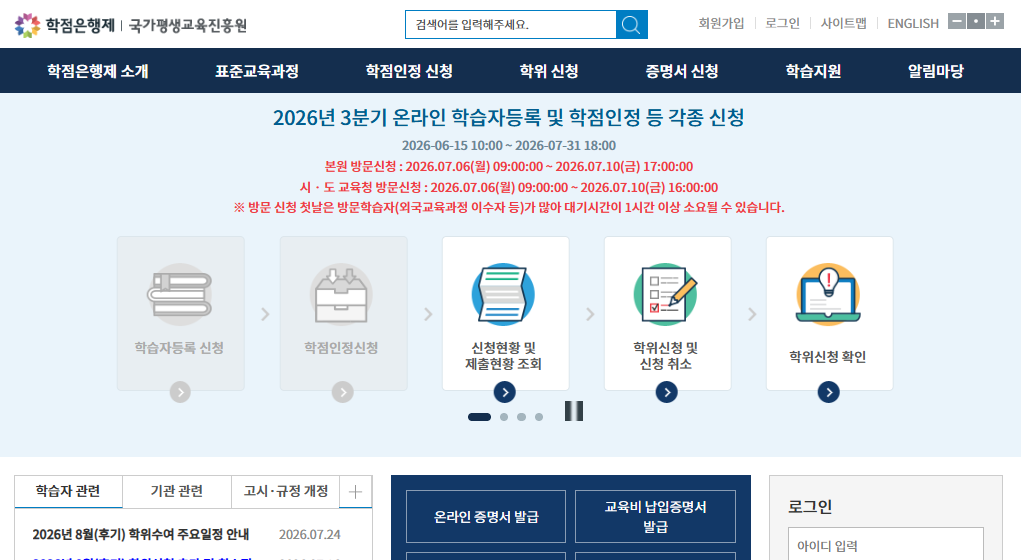
Task: Click the 학습자등록 신청 books icon
Action: [180, 294]
